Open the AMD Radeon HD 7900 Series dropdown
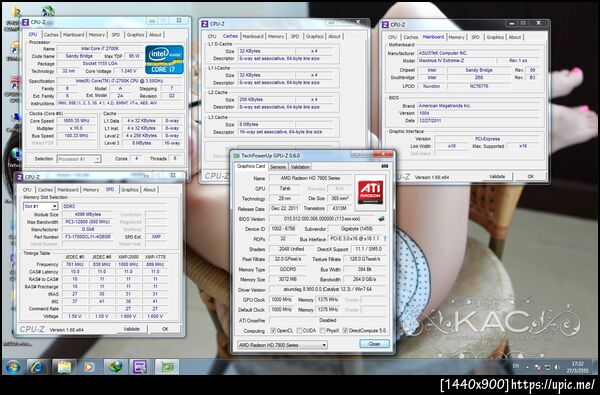Screen dimensions: 600x395 282,345
